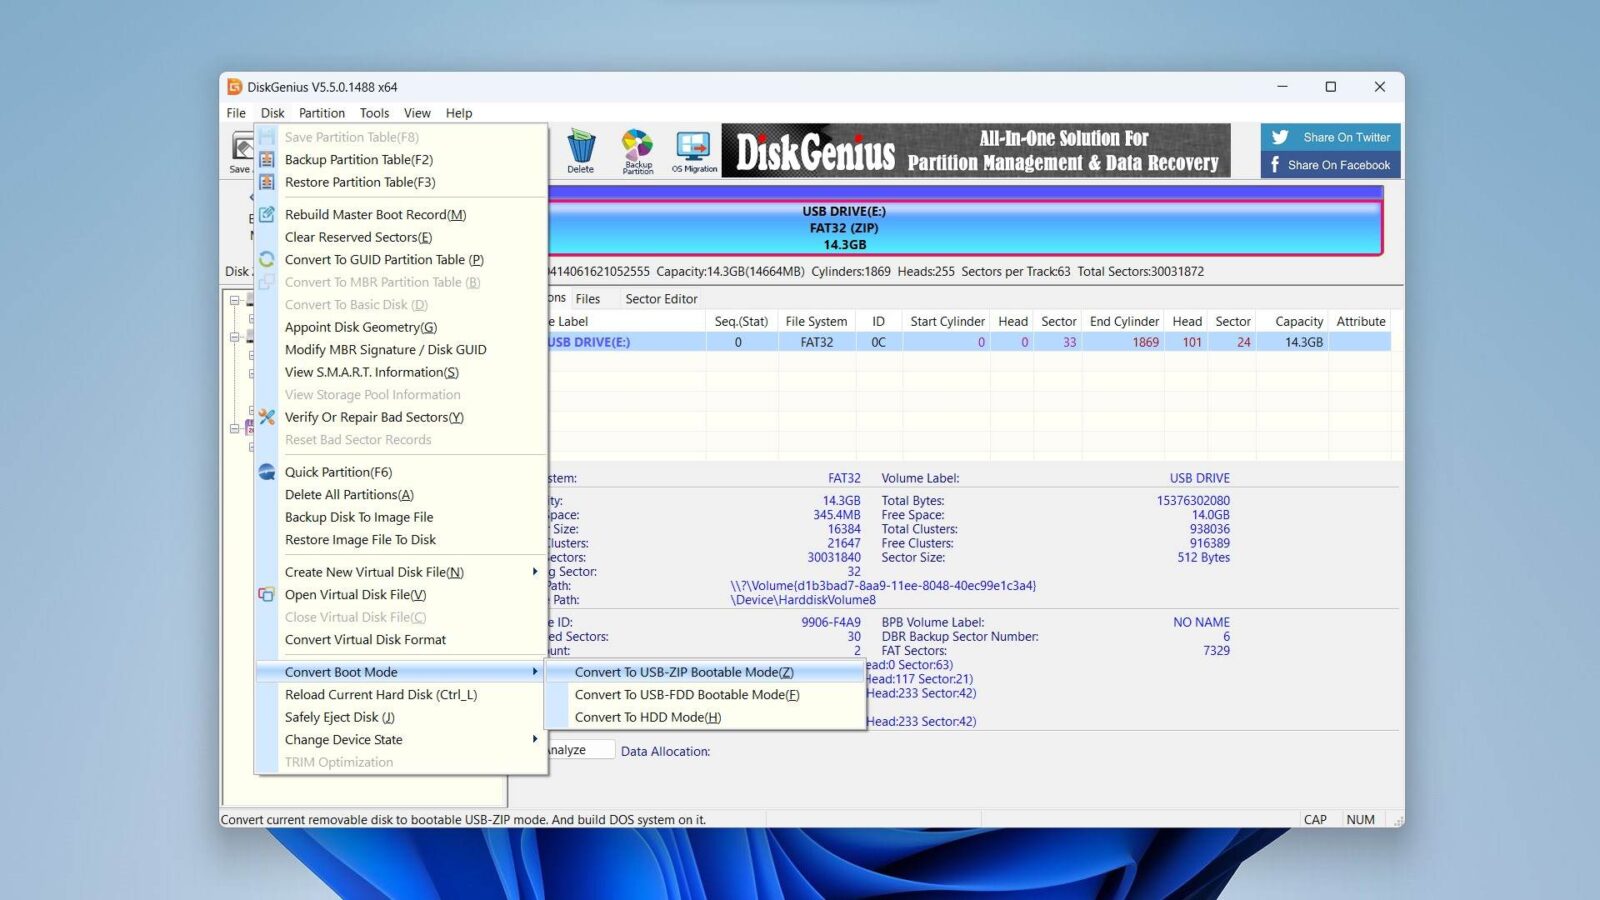Open the Tools menu
The height and width of the screenshot is (900, 1600).
point(375,113)
